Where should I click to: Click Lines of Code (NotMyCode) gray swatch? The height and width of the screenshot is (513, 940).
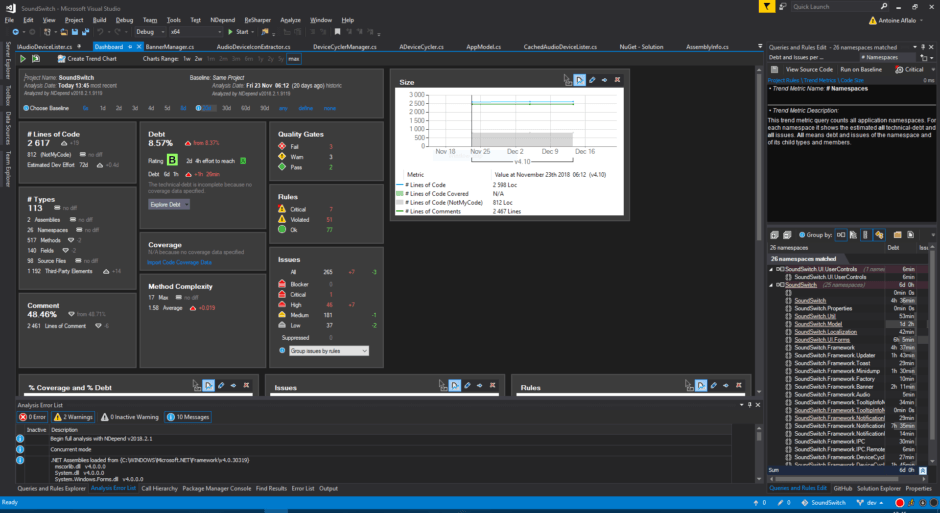point(399,203)
